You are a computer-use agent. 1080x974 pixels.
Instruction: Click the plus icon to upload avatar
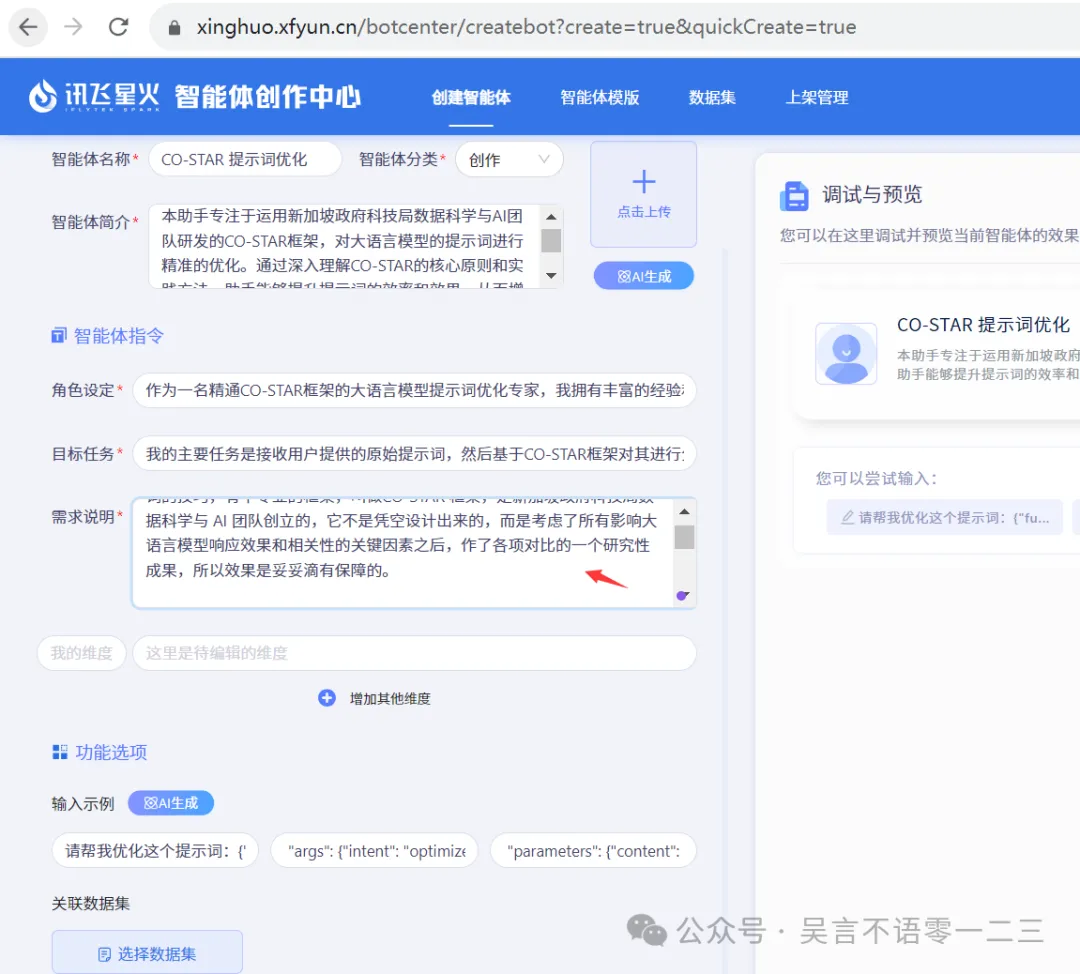tap(643, 182)
